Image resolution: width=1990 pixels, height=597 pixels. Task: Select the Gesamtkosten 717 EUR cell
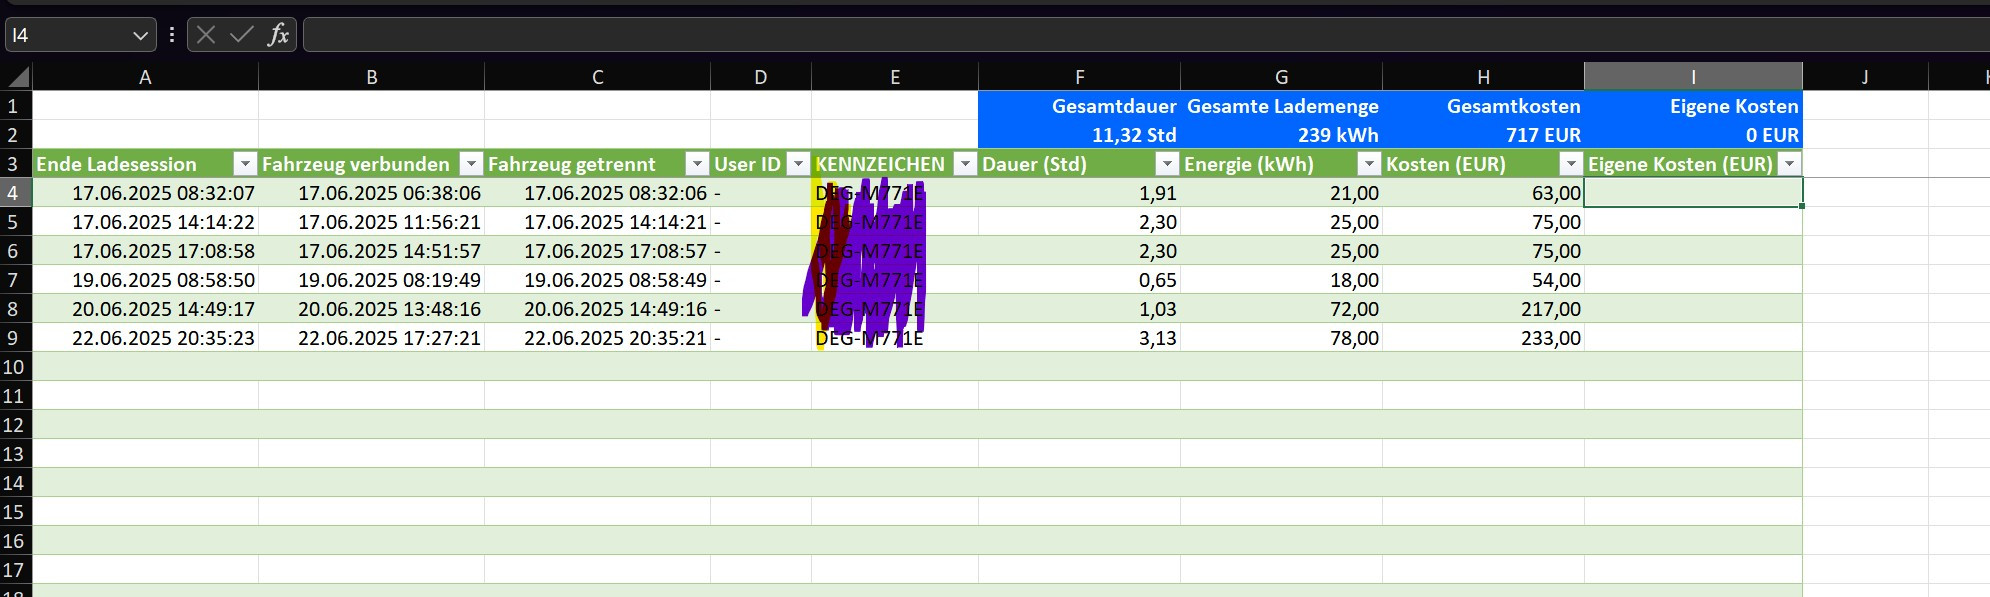(x=1483, y=135)
